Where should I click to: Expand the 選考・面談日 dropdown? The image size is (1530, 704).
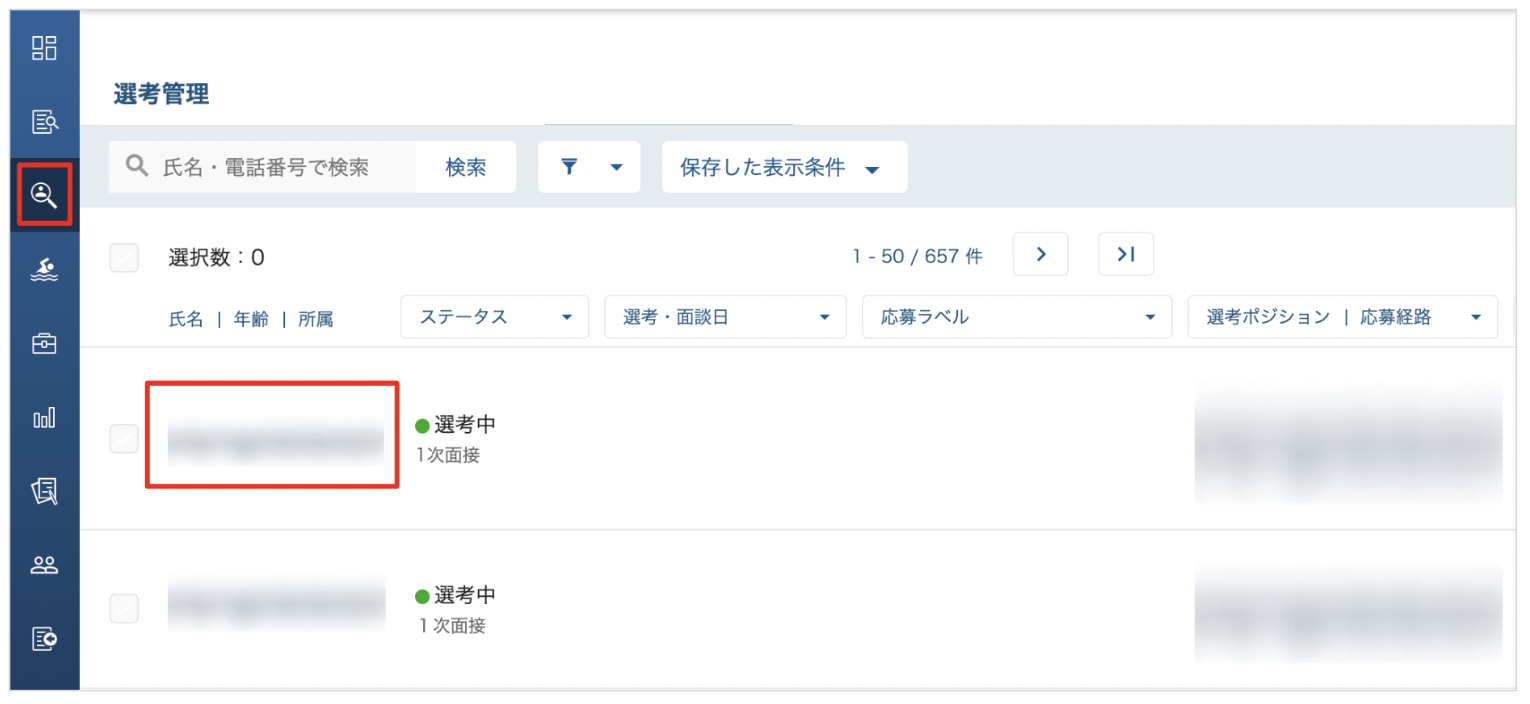point(725,317)
